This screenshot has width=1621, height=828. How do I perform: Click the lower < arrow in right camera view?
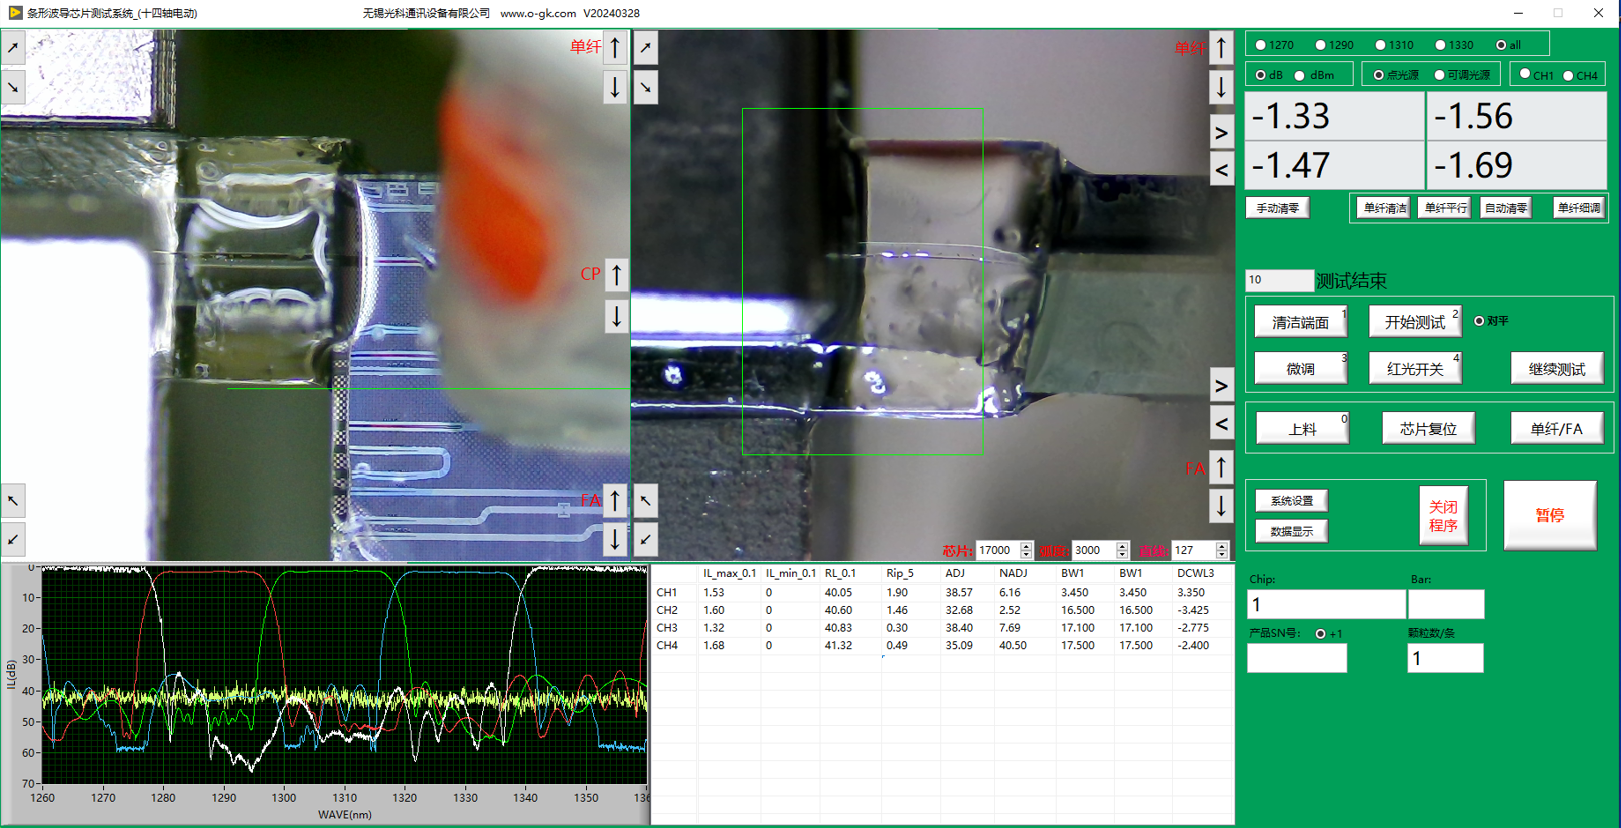(x=1221, y=424)
